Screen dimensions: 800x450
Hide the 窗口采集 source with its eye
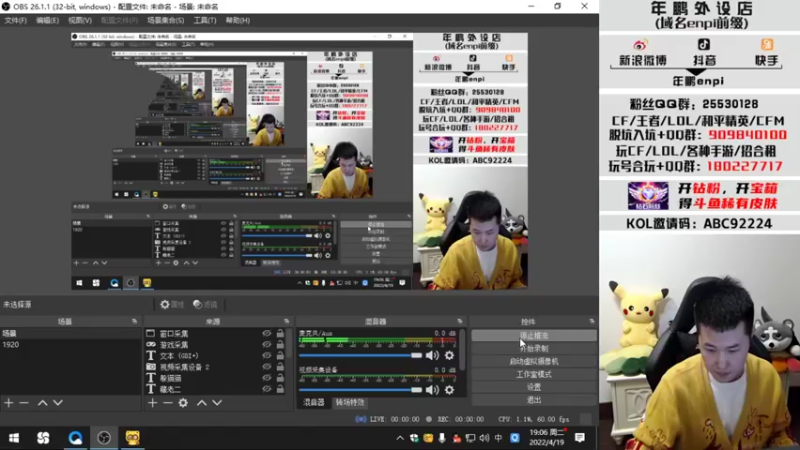click(266, 333)
